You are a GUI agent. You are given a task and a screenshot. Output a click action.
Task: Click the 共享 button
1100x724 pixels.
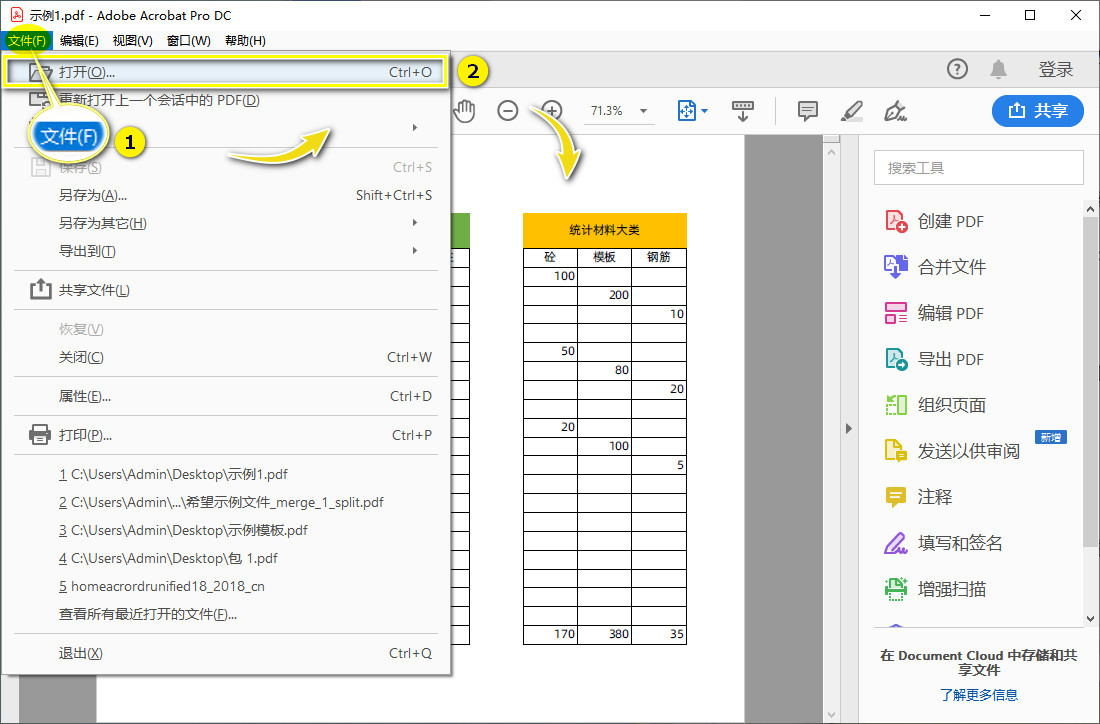[x=1038, y=110]
